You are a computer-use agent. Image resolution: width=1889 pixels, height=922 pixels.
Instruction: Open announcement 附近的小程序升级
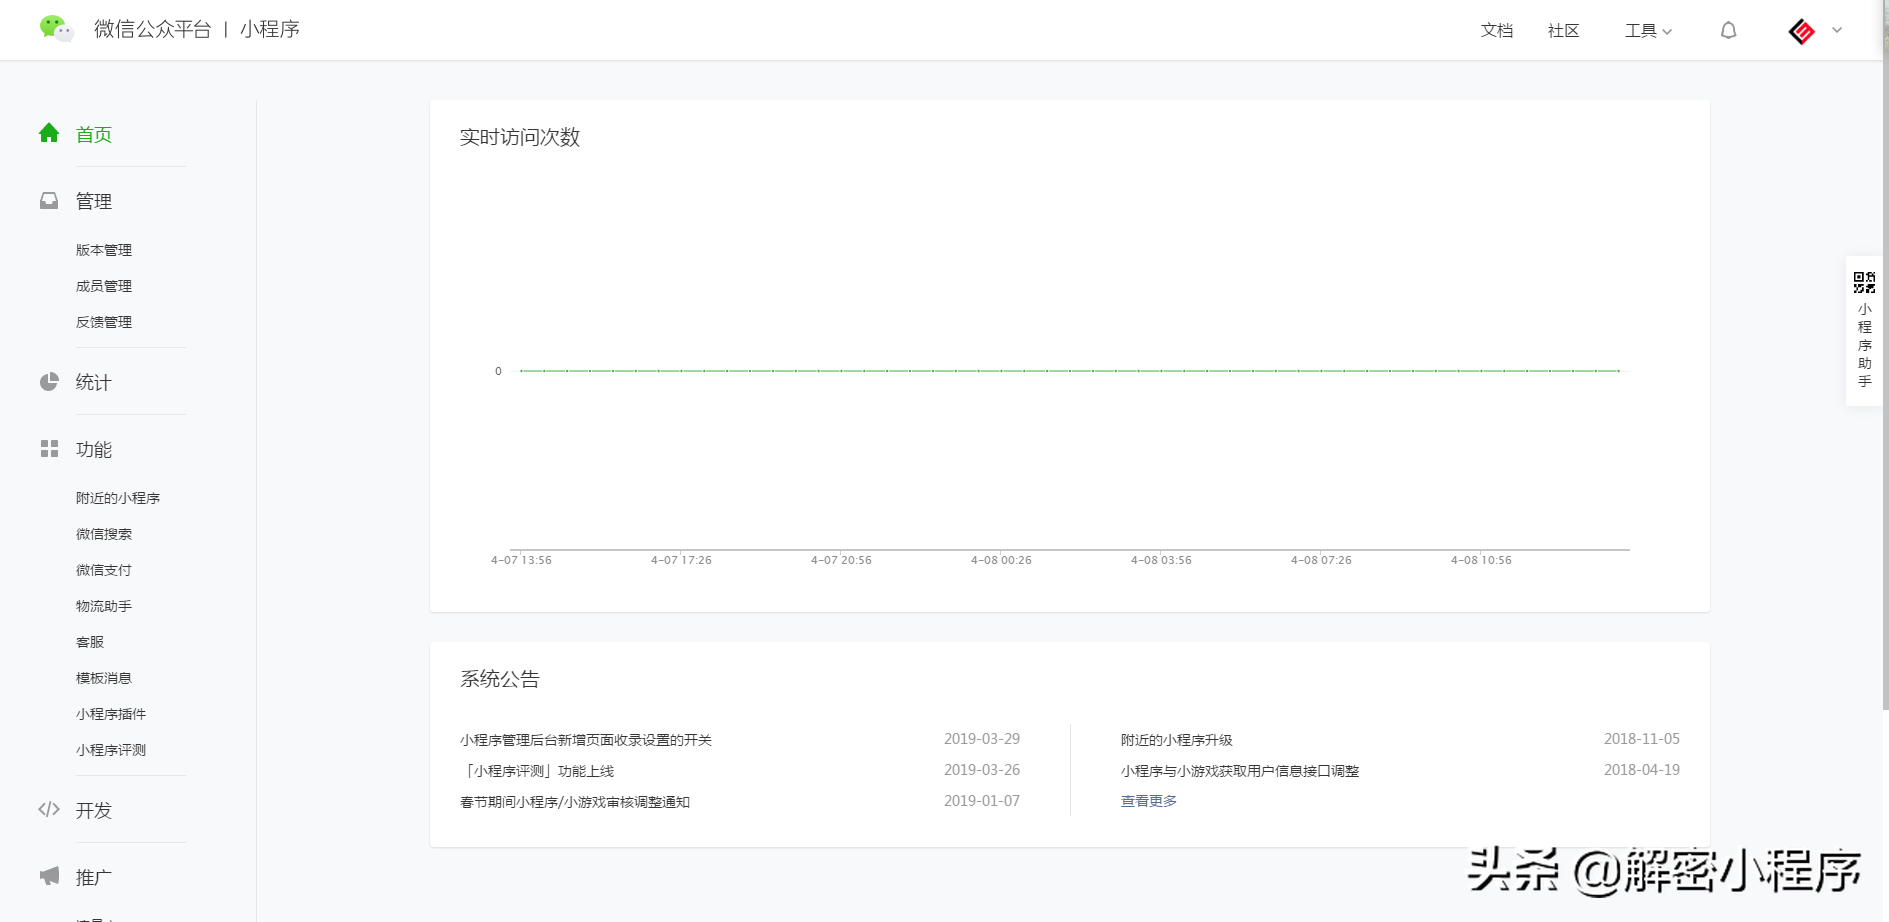coord(1177,740)
